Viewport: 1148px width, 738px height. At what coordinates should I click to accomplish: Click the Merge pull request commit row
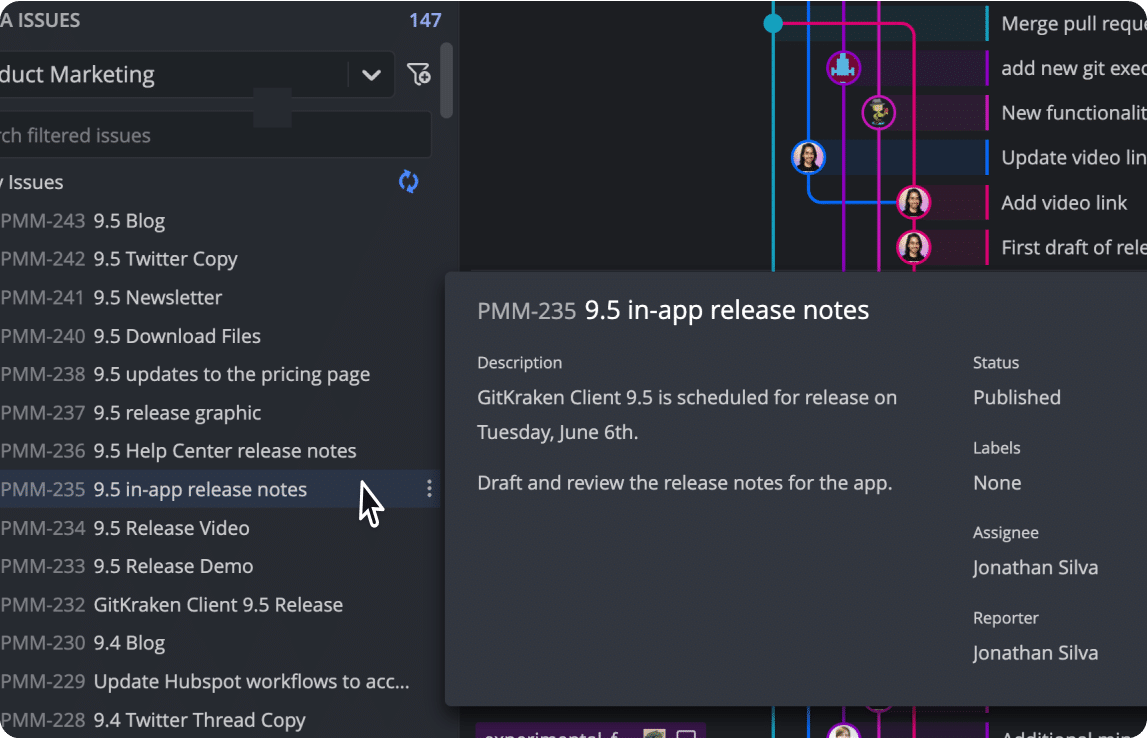pos(1070,22)
